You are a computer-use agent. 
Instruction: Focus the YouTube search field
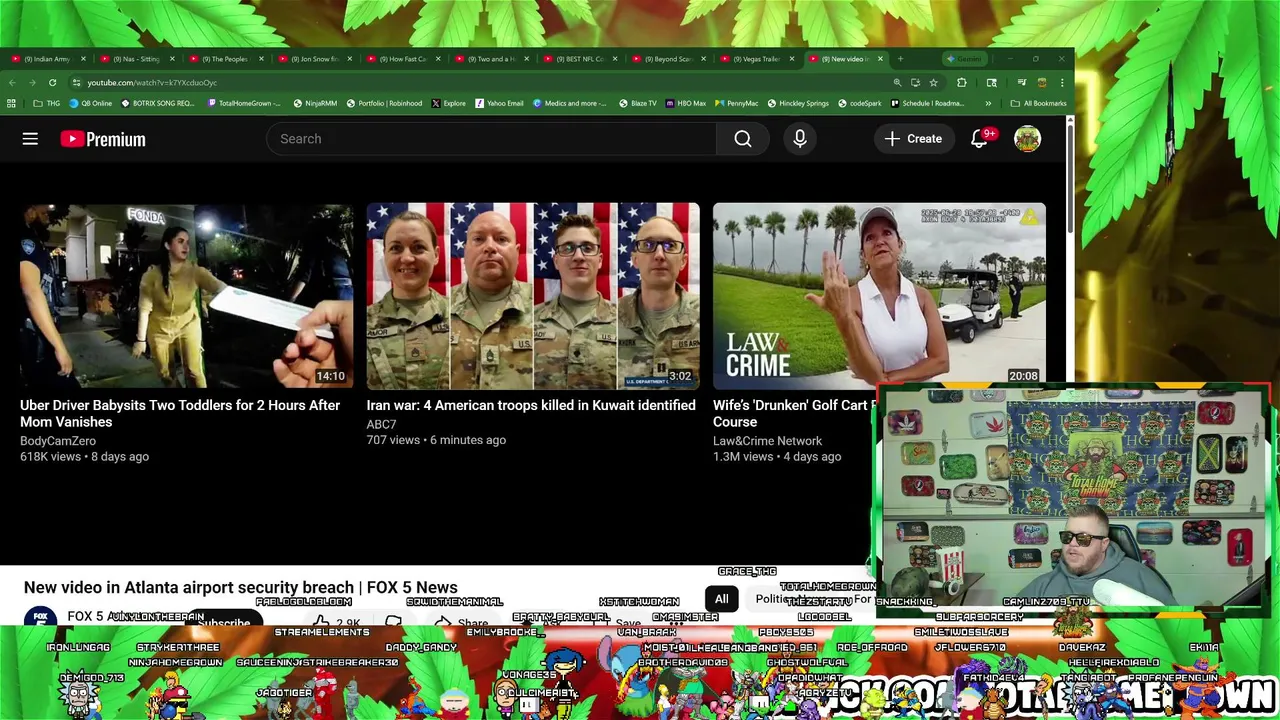(491, 139)
